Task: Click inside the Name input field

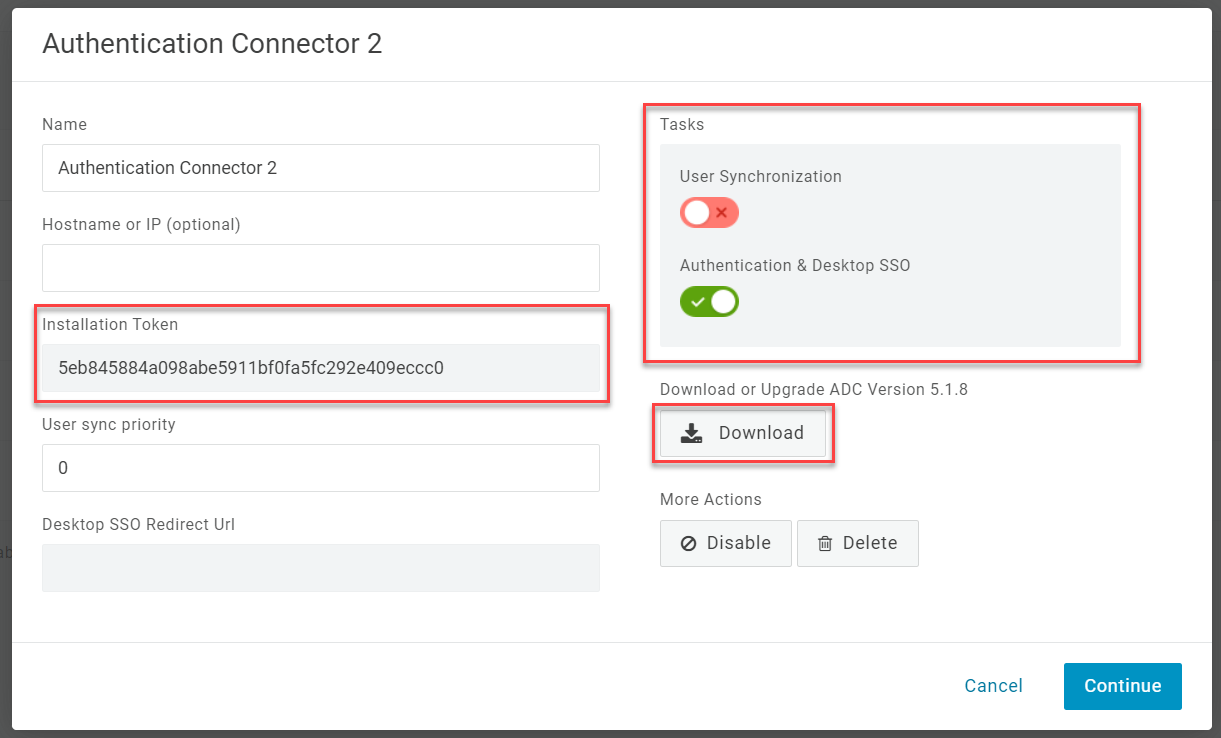Action: tap(320, 168)
